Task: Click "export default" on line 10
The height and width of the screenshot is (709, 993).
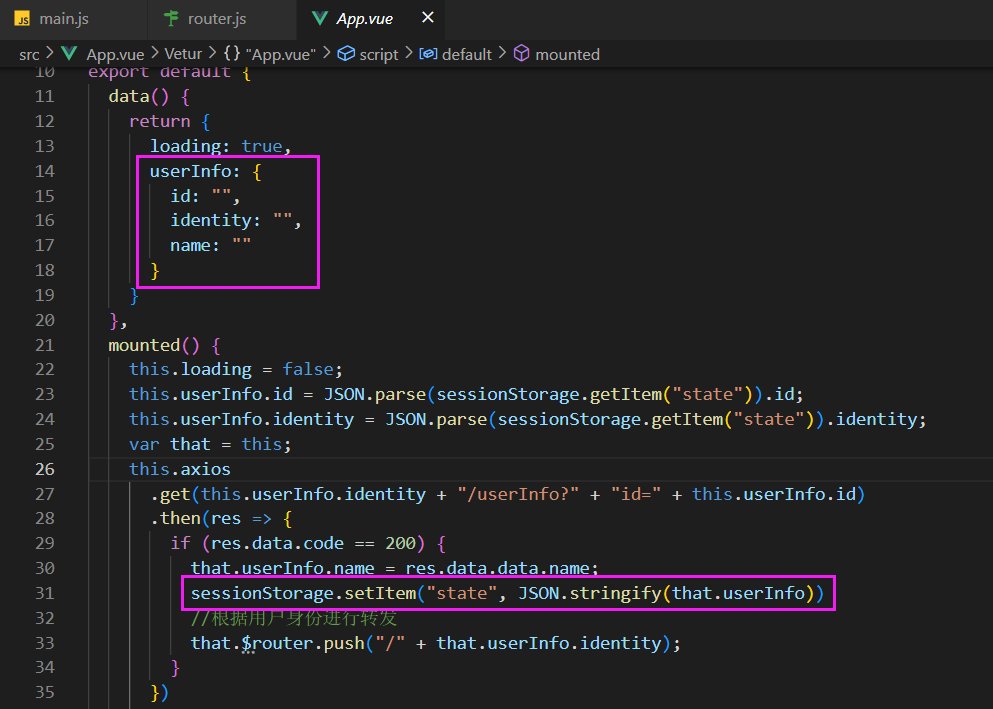Action: (159, 72)
